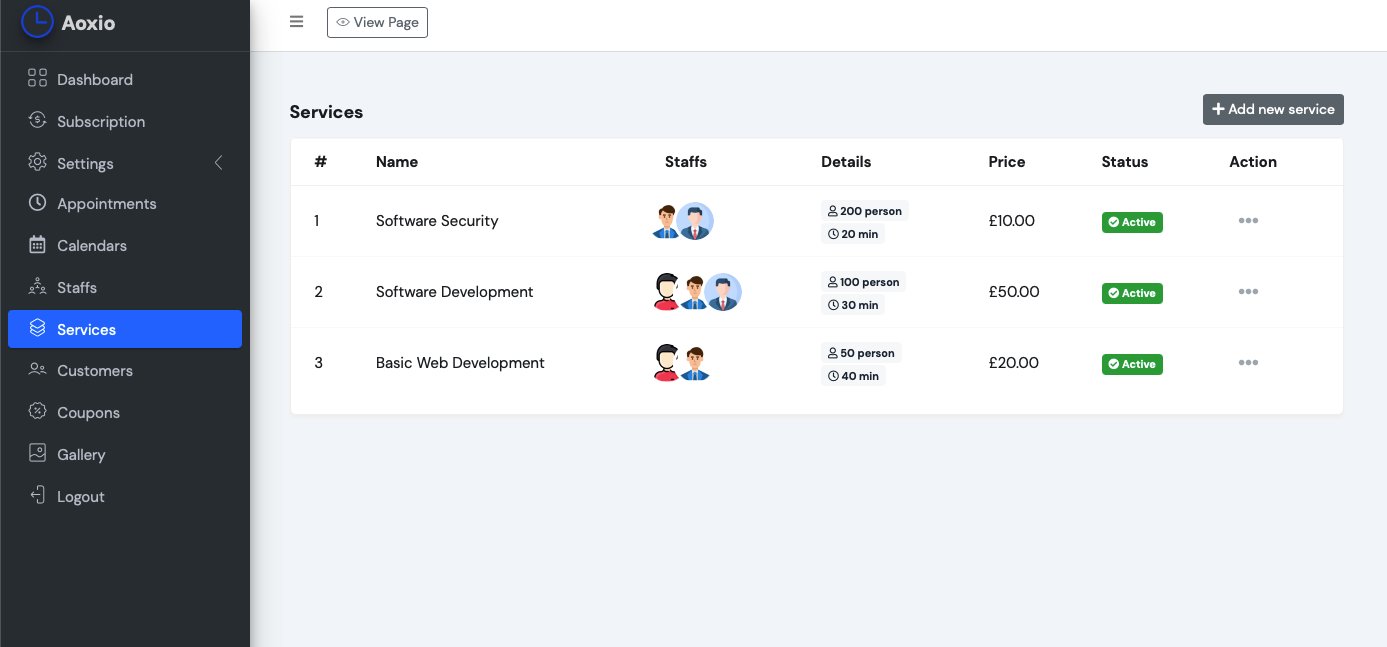The height and width of the screenshot is (647, 1387).
Task: Expand the Settings submenu chevron
Action: (218, 163)
